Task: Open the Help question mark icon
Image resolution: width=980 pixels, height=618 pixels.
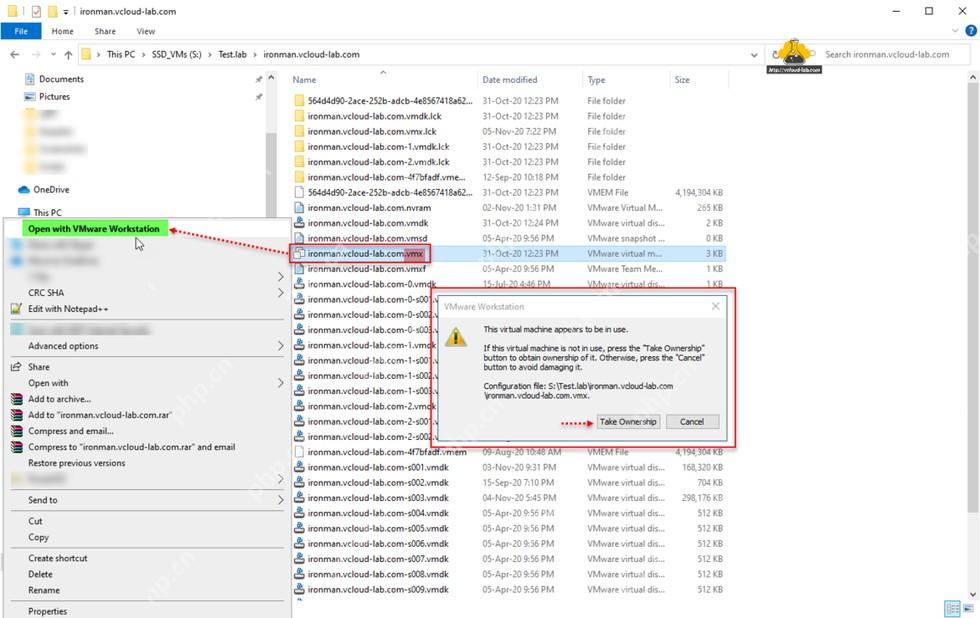Action: [971, 31]
